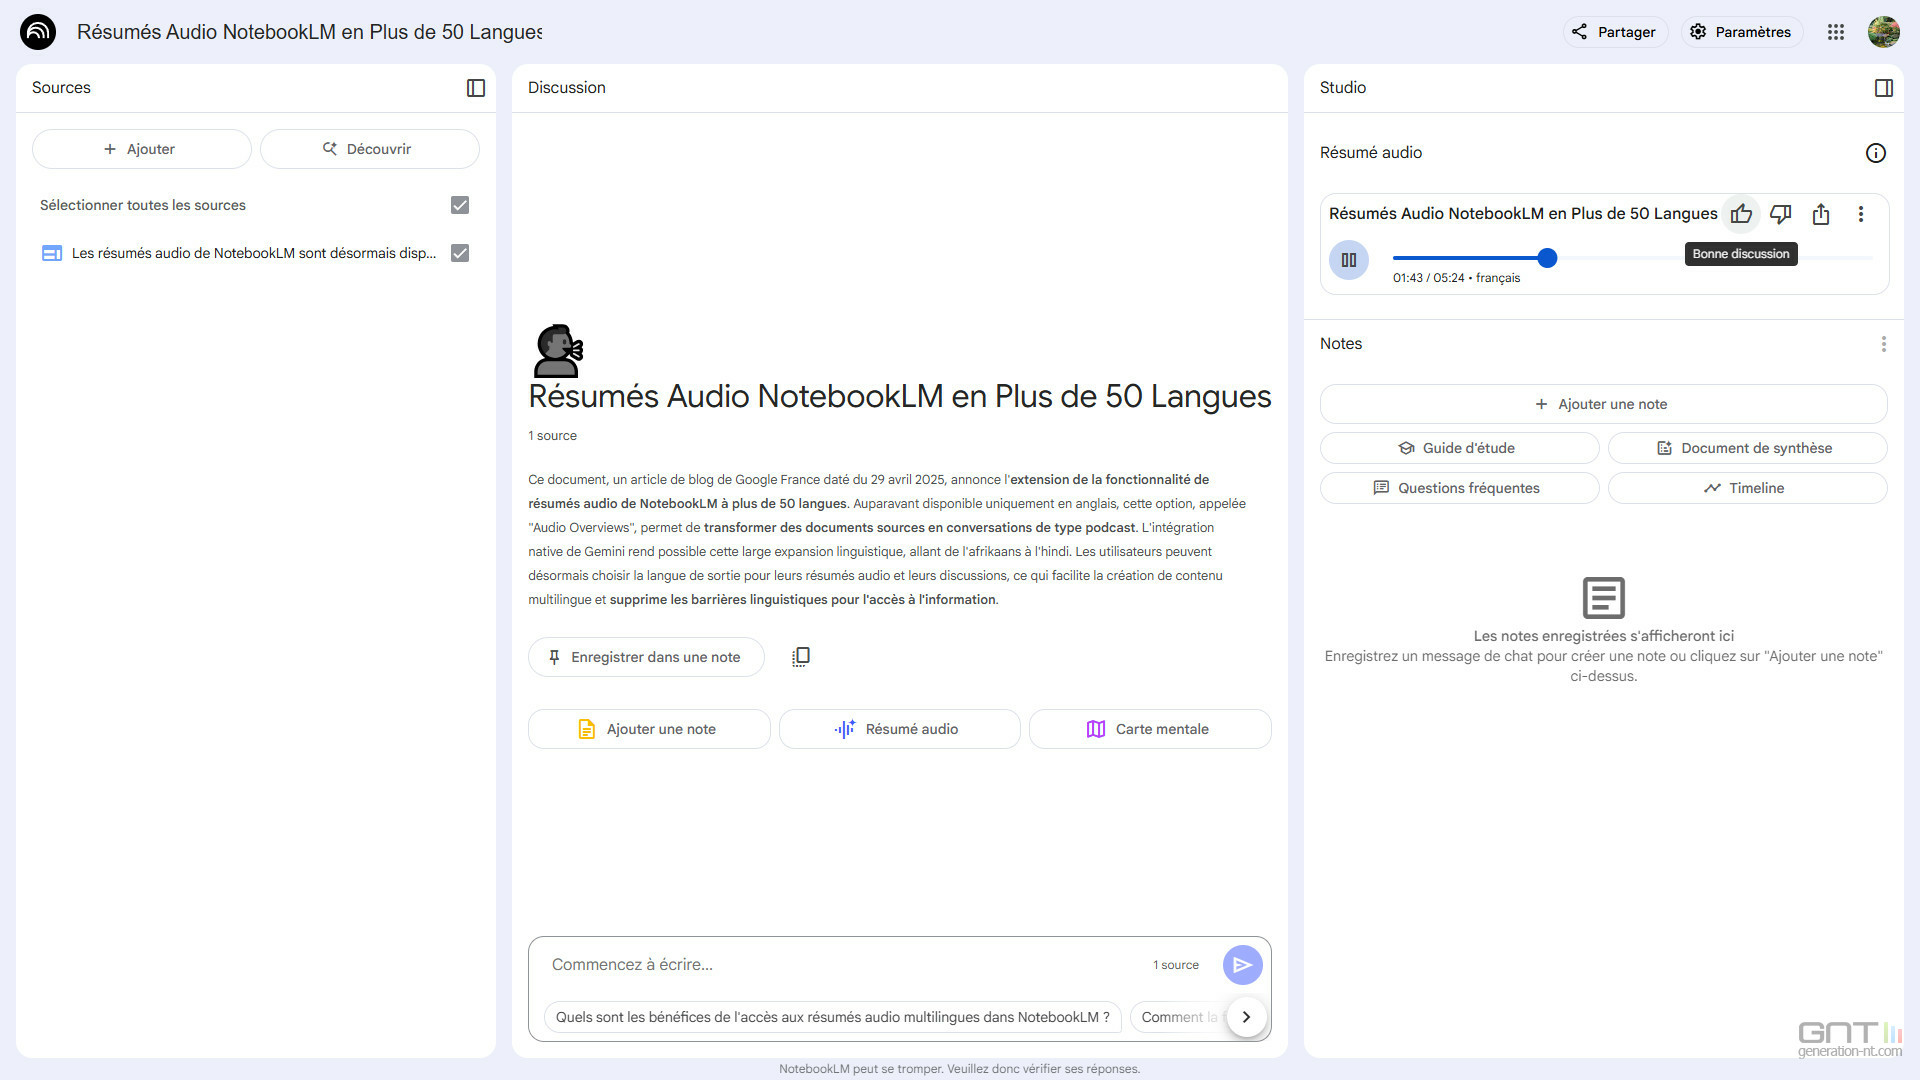Copy the summary text
Screen dimensions: 1920x1080
(801, 657)
